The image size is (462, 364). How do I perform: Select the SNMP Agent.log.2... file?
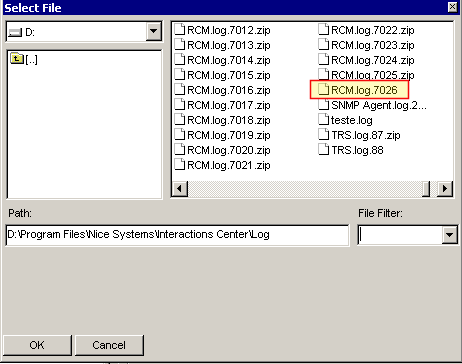click(373, 105)
